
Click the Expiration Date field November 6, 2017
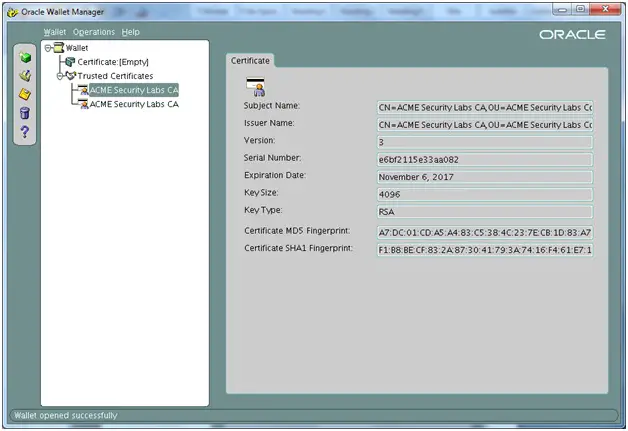485,177
